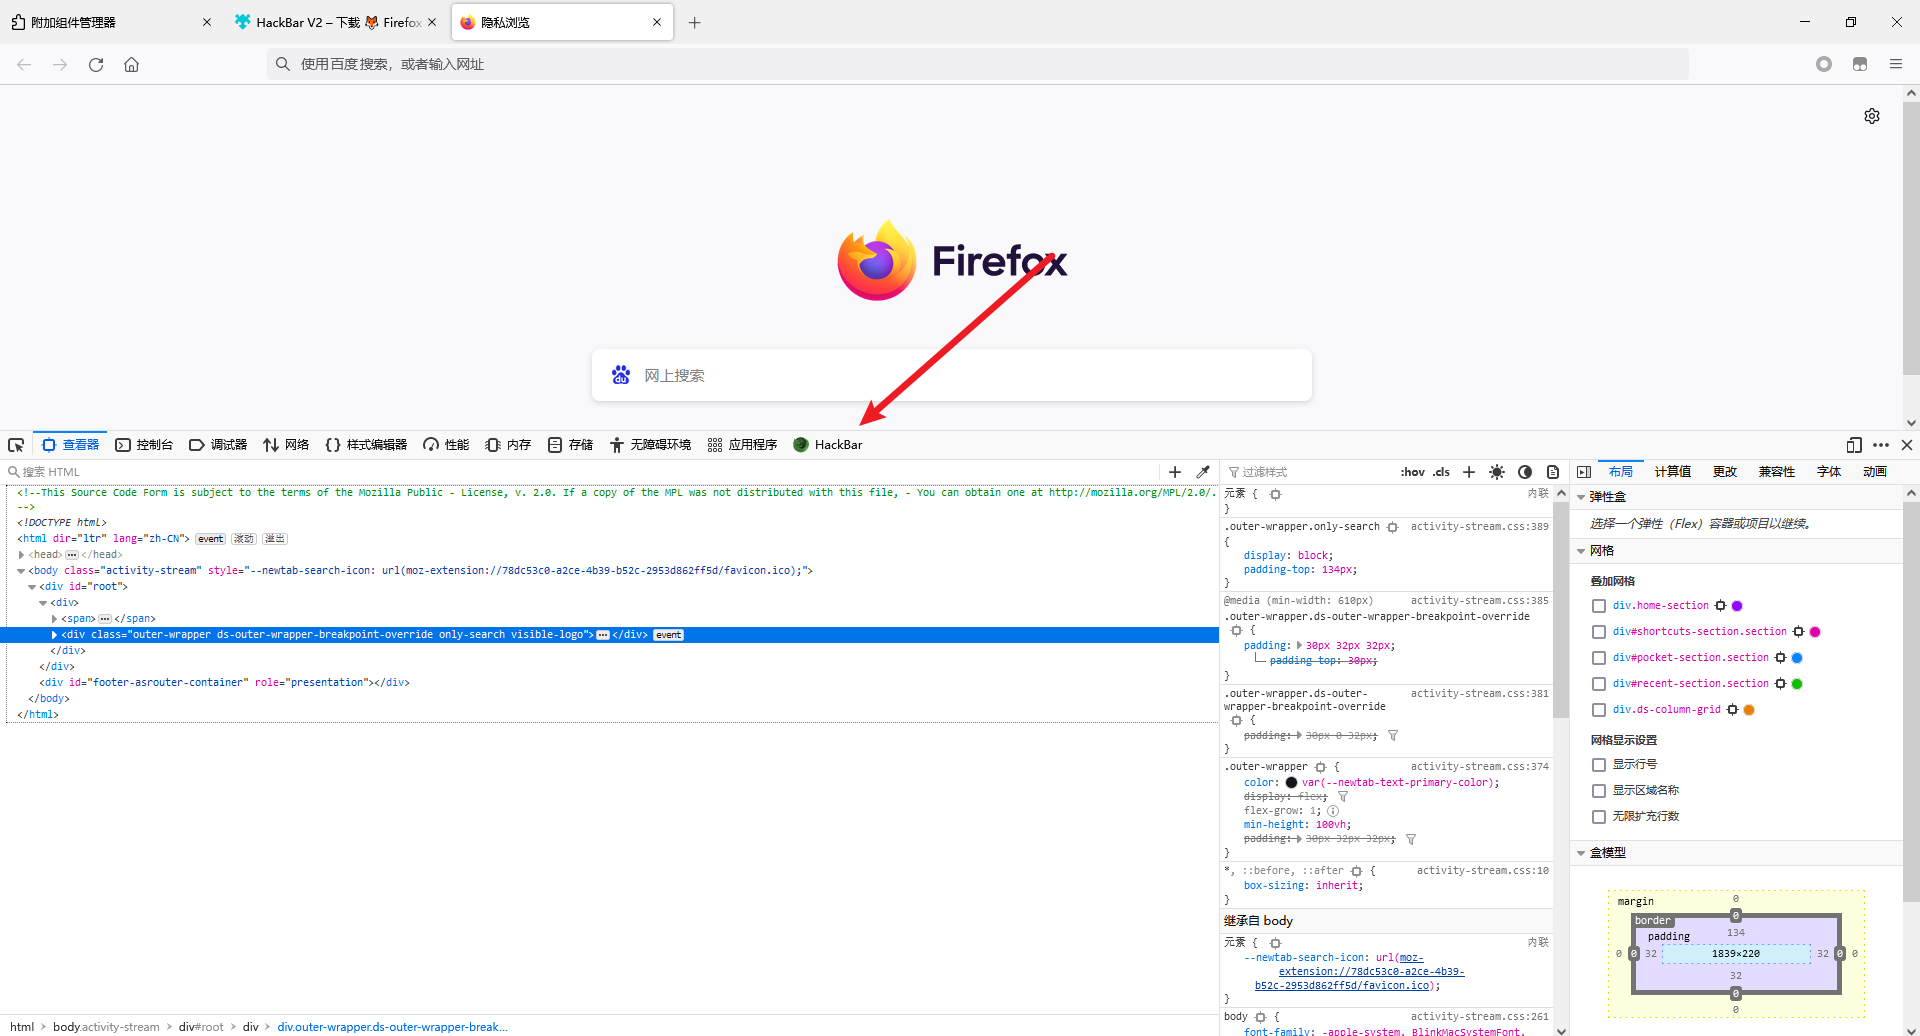
Task: Highlight the .outer-wrapper.only-search selector elements
Action: (1392, 527)
